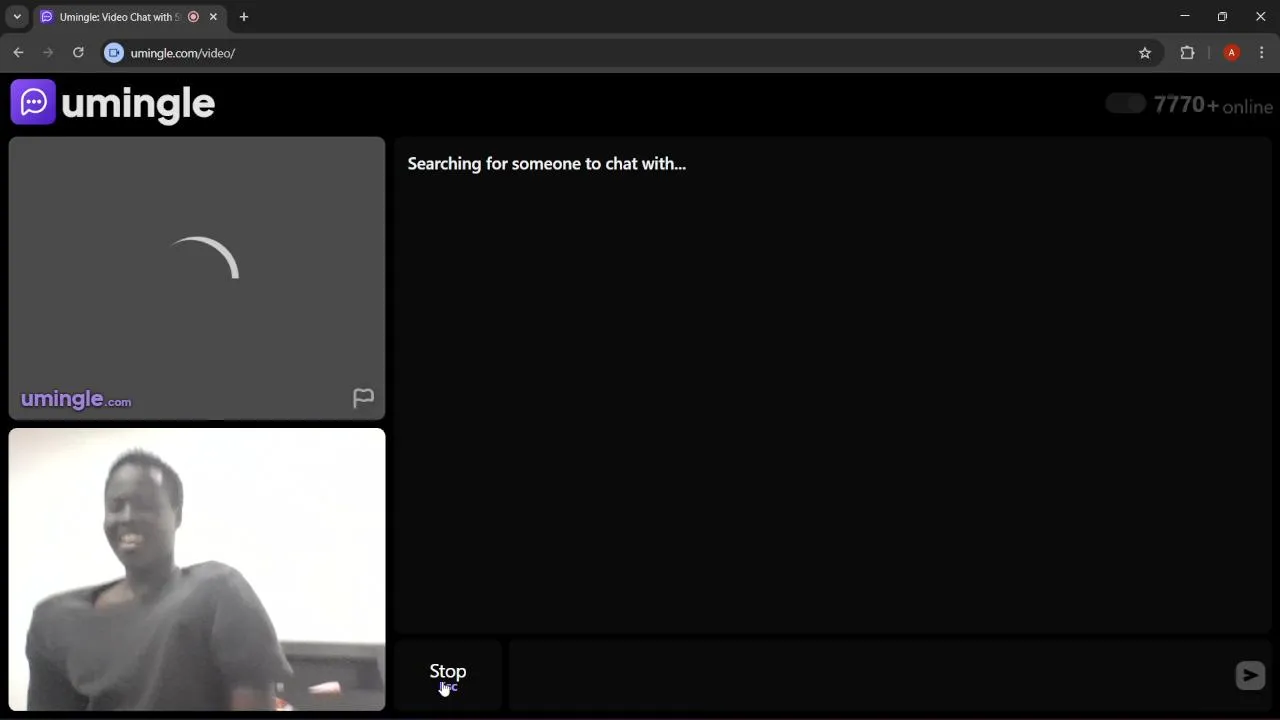Close the browser window
Image resolution: width=1280 pixels, height=720 pixels.
click(1260, 16)
